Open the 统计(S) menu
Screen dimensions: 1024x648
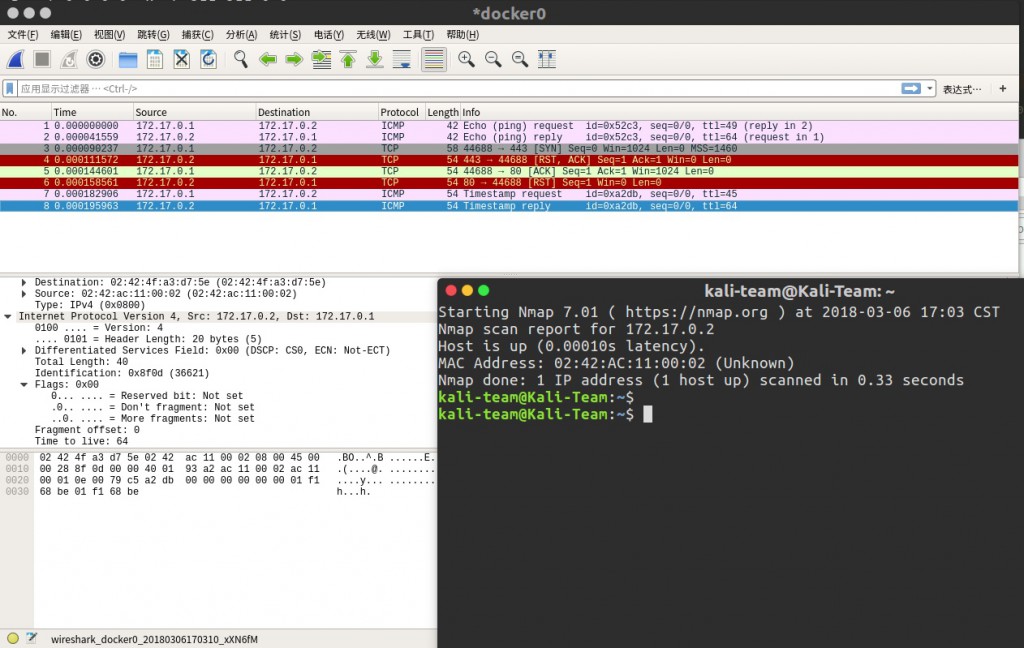(x=285, y=35)
